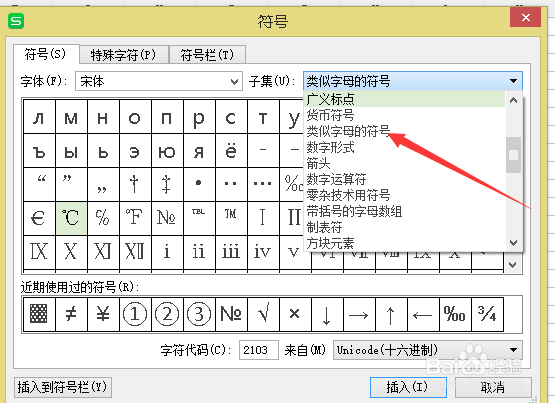Collapse the 子集 subset dropdown

[413, 81]
